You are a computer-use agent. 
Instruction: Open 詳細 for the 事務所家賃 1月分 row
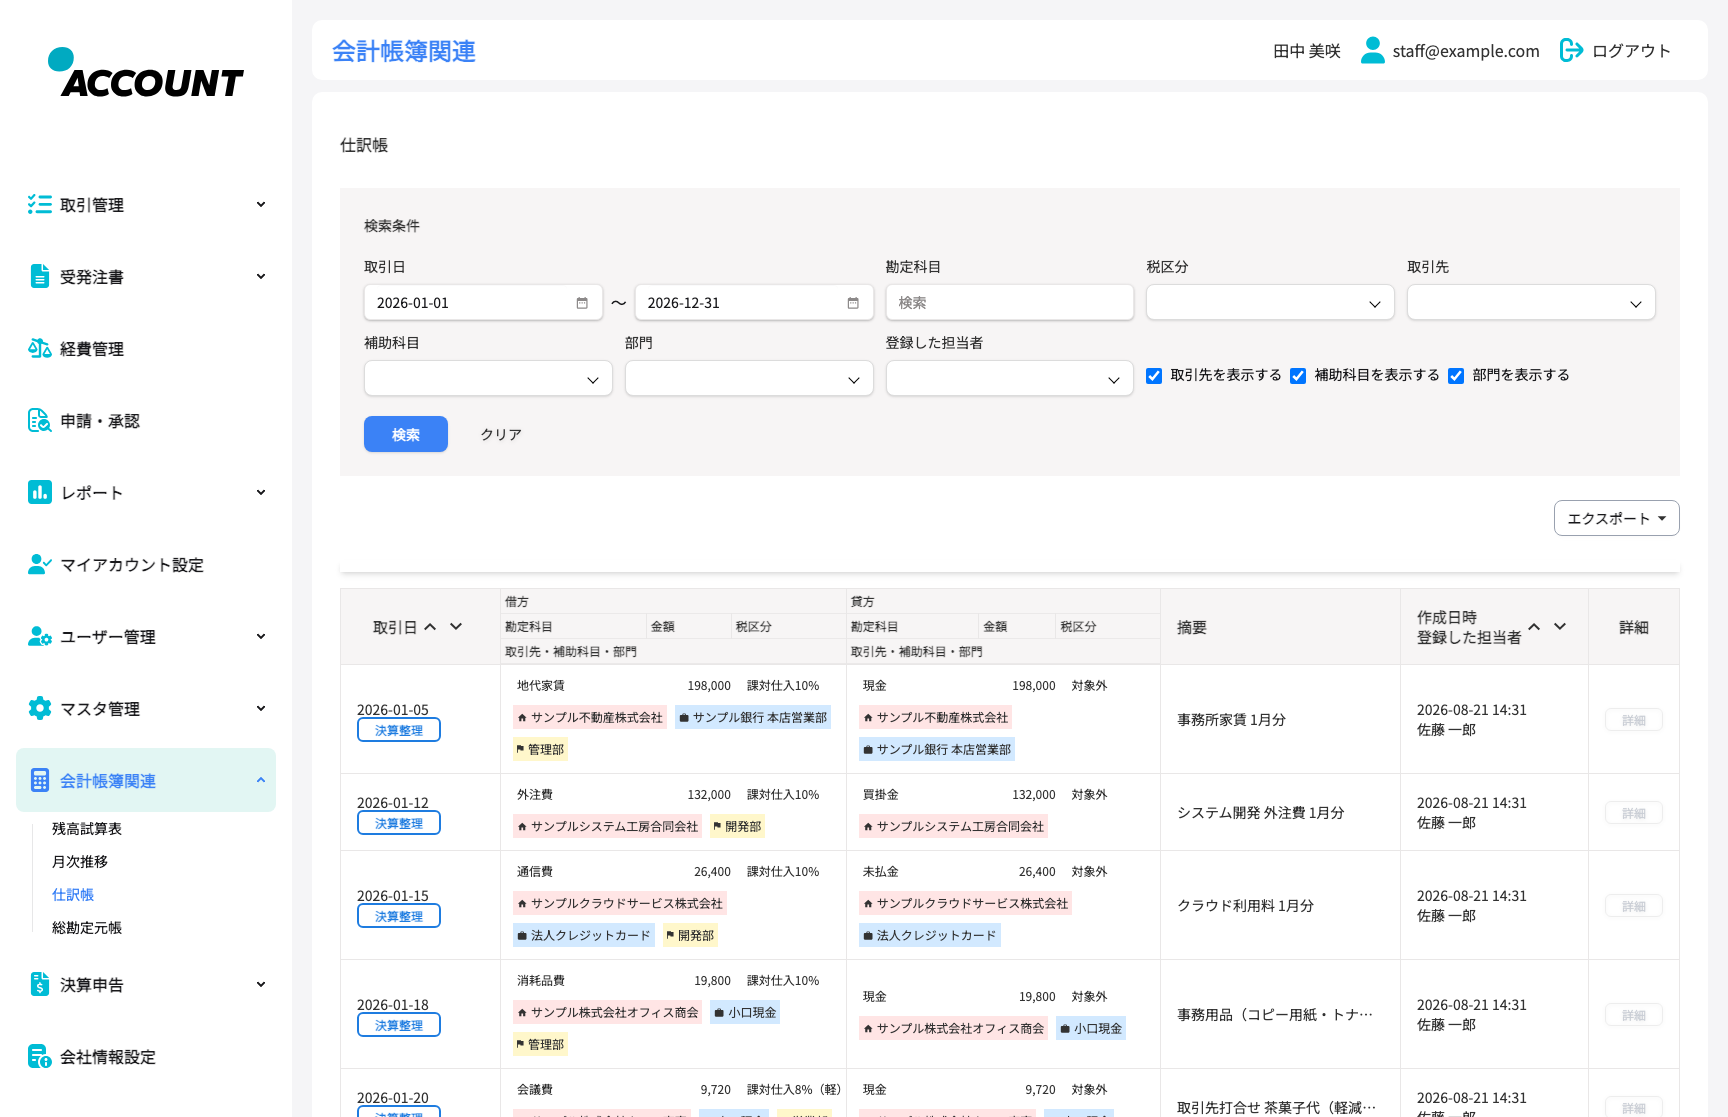(1634, 720)
